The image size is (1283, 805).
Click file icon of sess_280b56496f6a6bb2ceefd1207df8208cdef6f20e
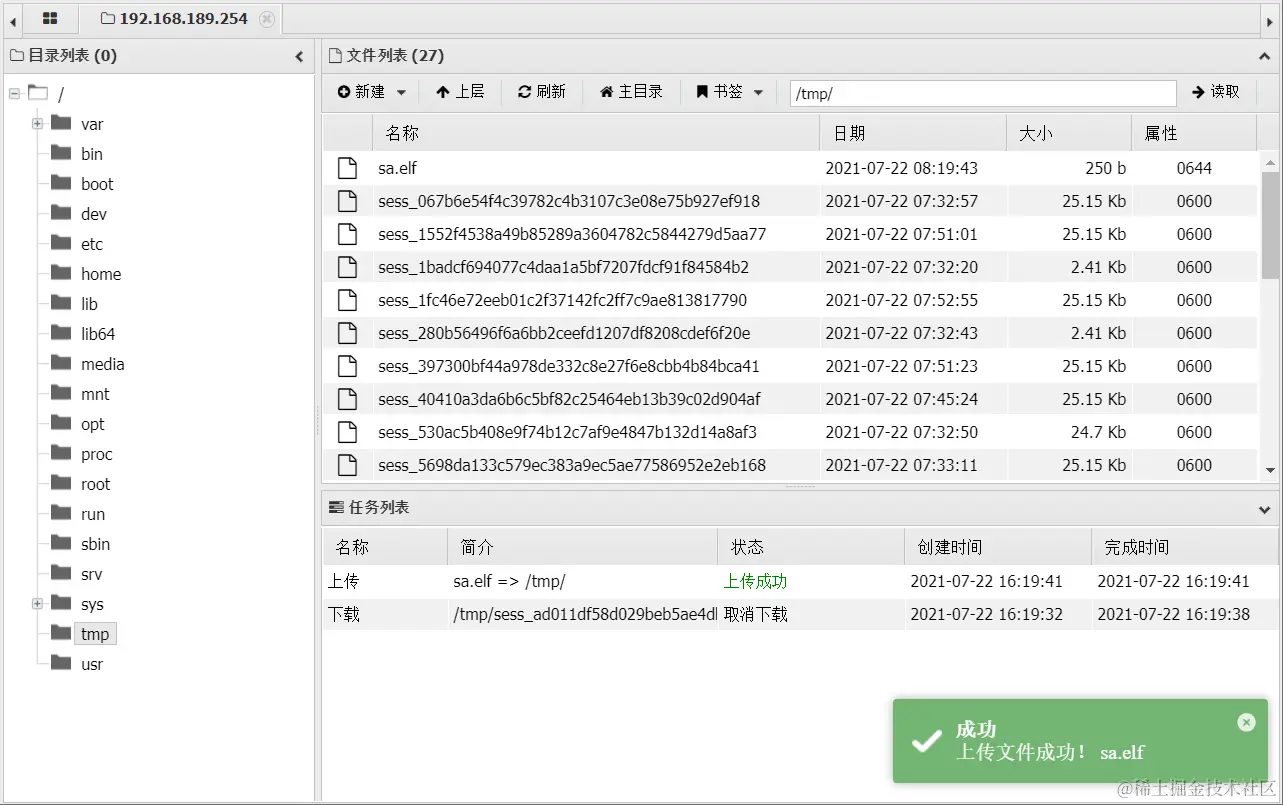[347, 333]
